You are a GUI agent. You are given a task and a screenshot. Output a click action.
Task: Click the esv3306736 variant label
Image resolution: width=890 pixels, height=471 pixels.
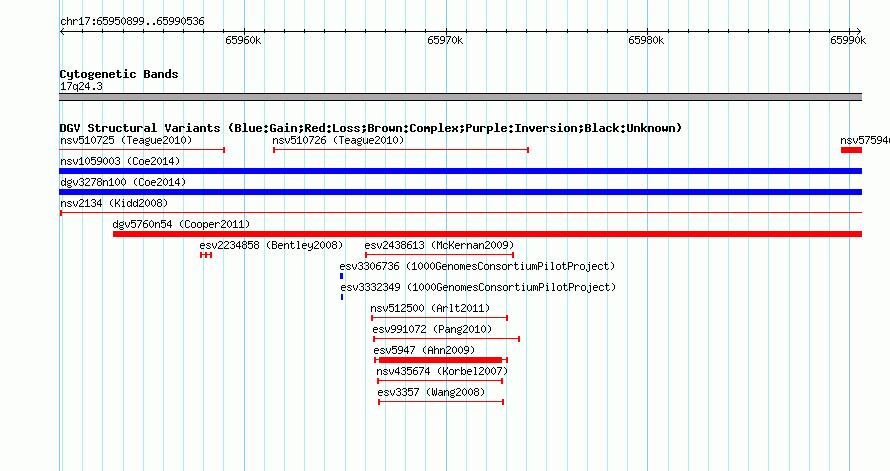pyautogui.click(x=477, y=266)
